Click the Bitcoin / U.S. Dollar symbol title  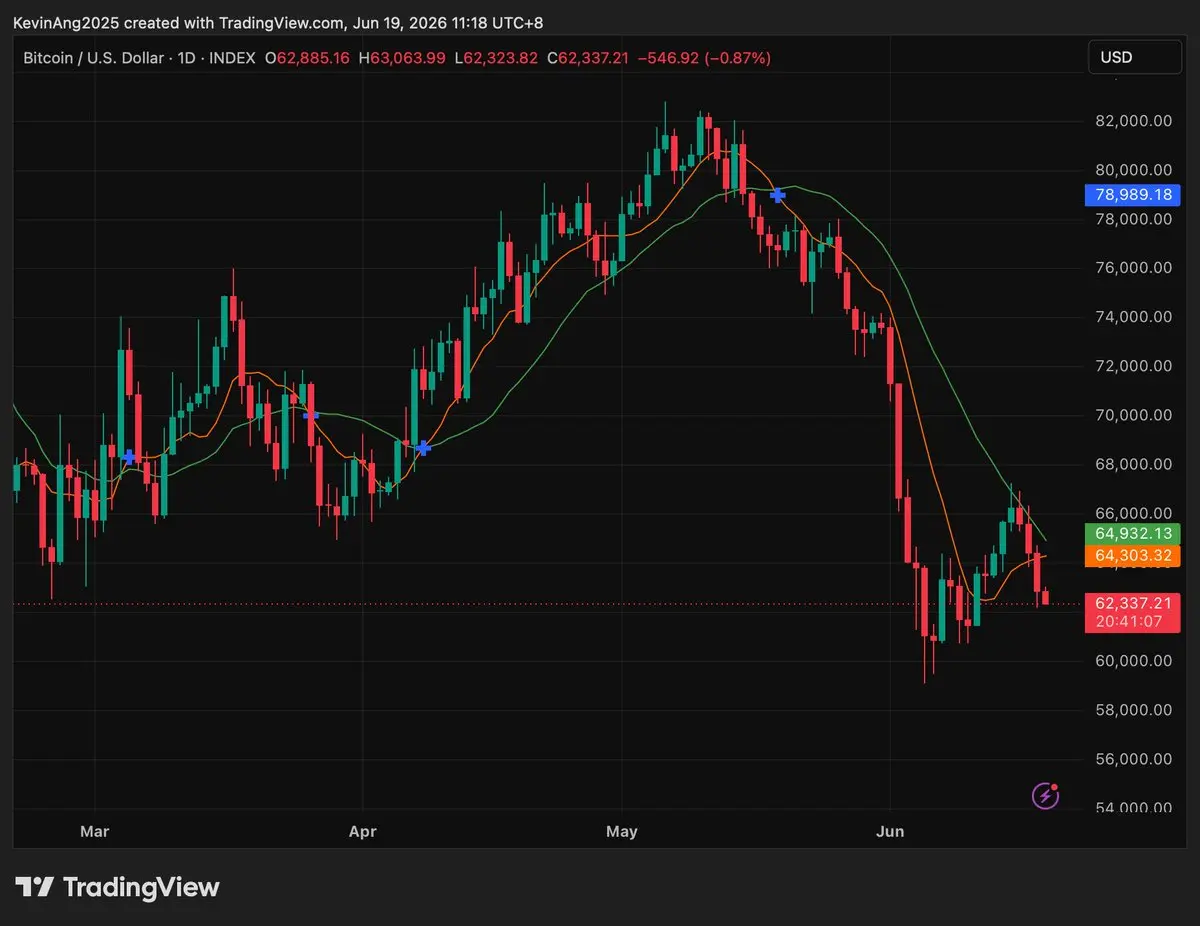(93, 58)
